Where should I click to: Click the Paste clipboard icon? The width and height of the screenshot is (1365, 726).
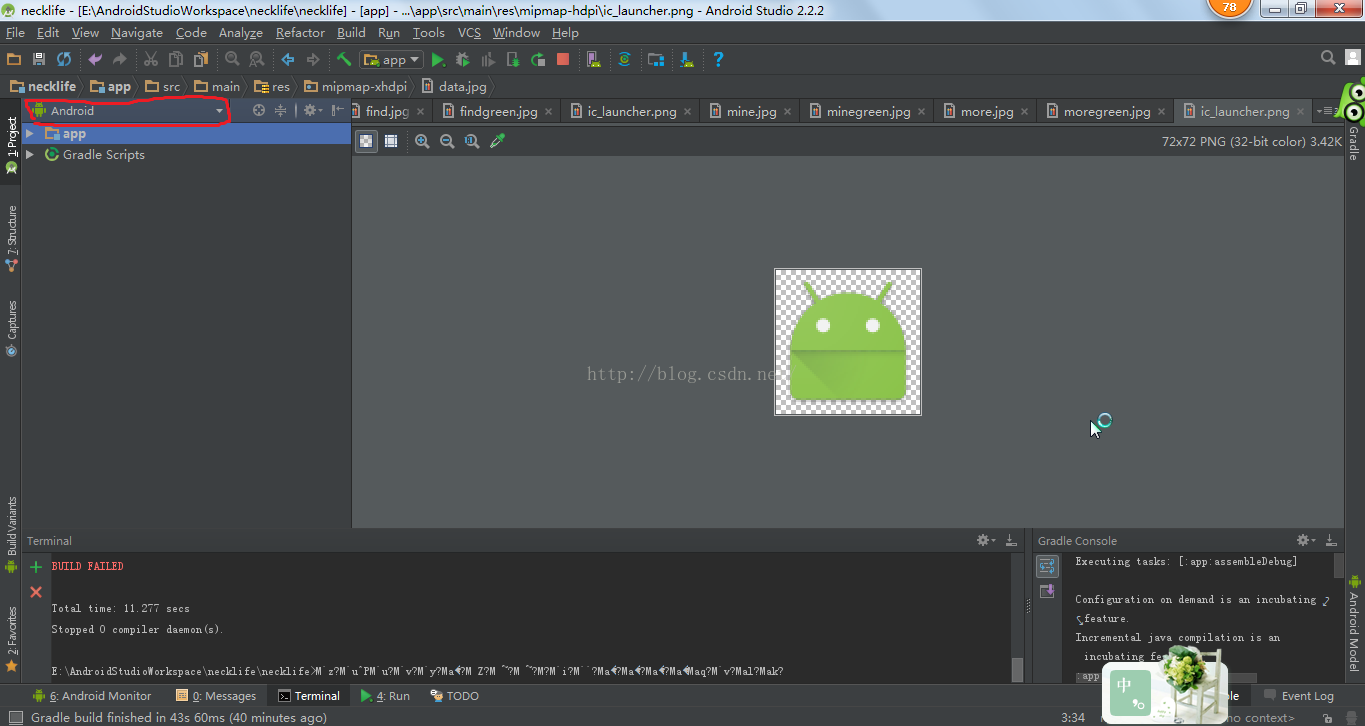pyautogui.click(x=201, y=59)
